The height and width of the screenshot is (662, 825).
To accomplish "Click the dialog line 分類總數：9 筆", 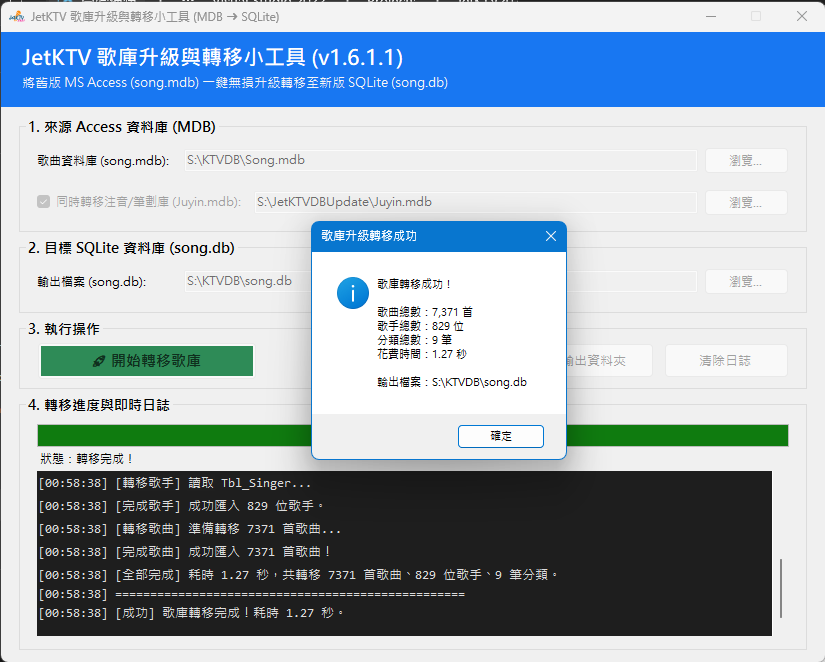I will tap(415, 340).
